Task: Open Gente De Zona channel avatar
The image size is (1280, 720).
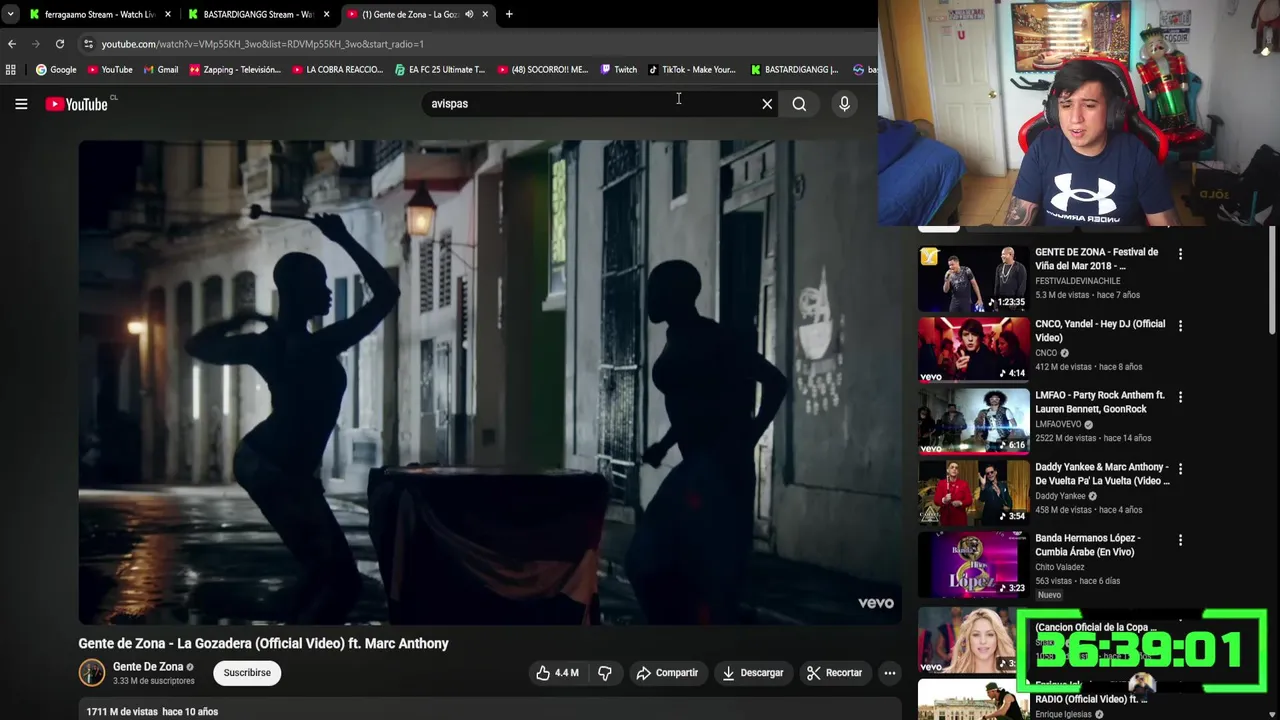Action: click(x=92, y=673)
